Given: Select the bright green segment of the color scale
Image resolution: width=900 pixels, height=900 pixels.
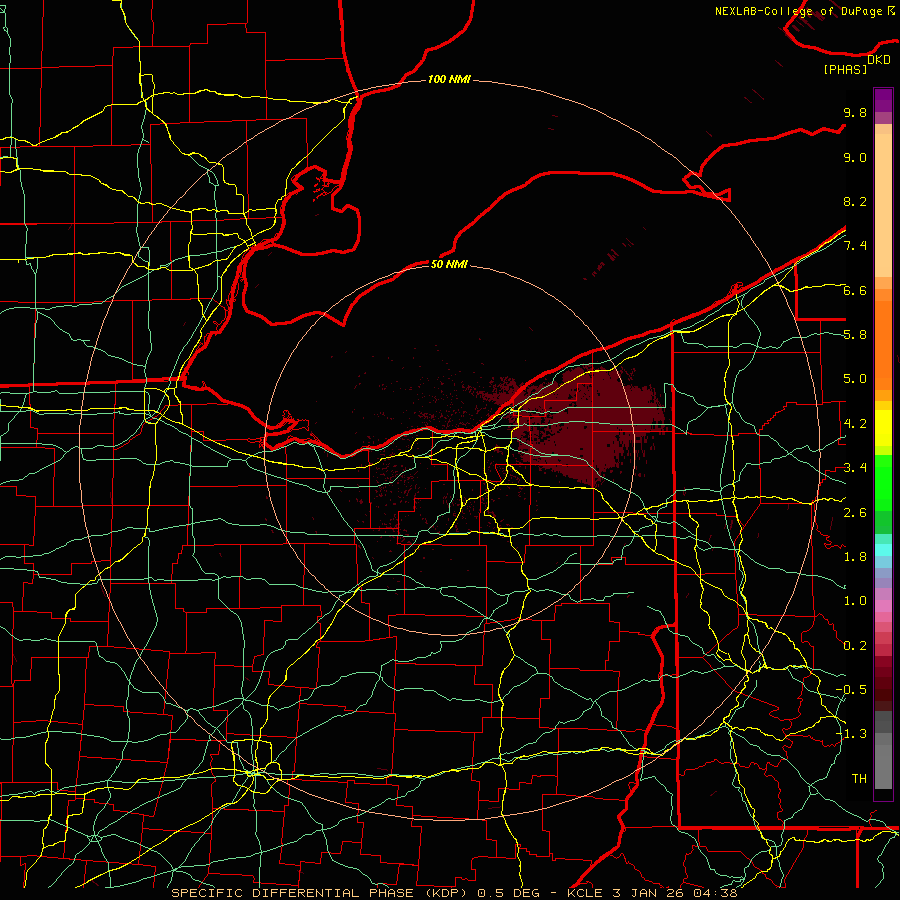Looking at the screenshot, I should (883, 484).
